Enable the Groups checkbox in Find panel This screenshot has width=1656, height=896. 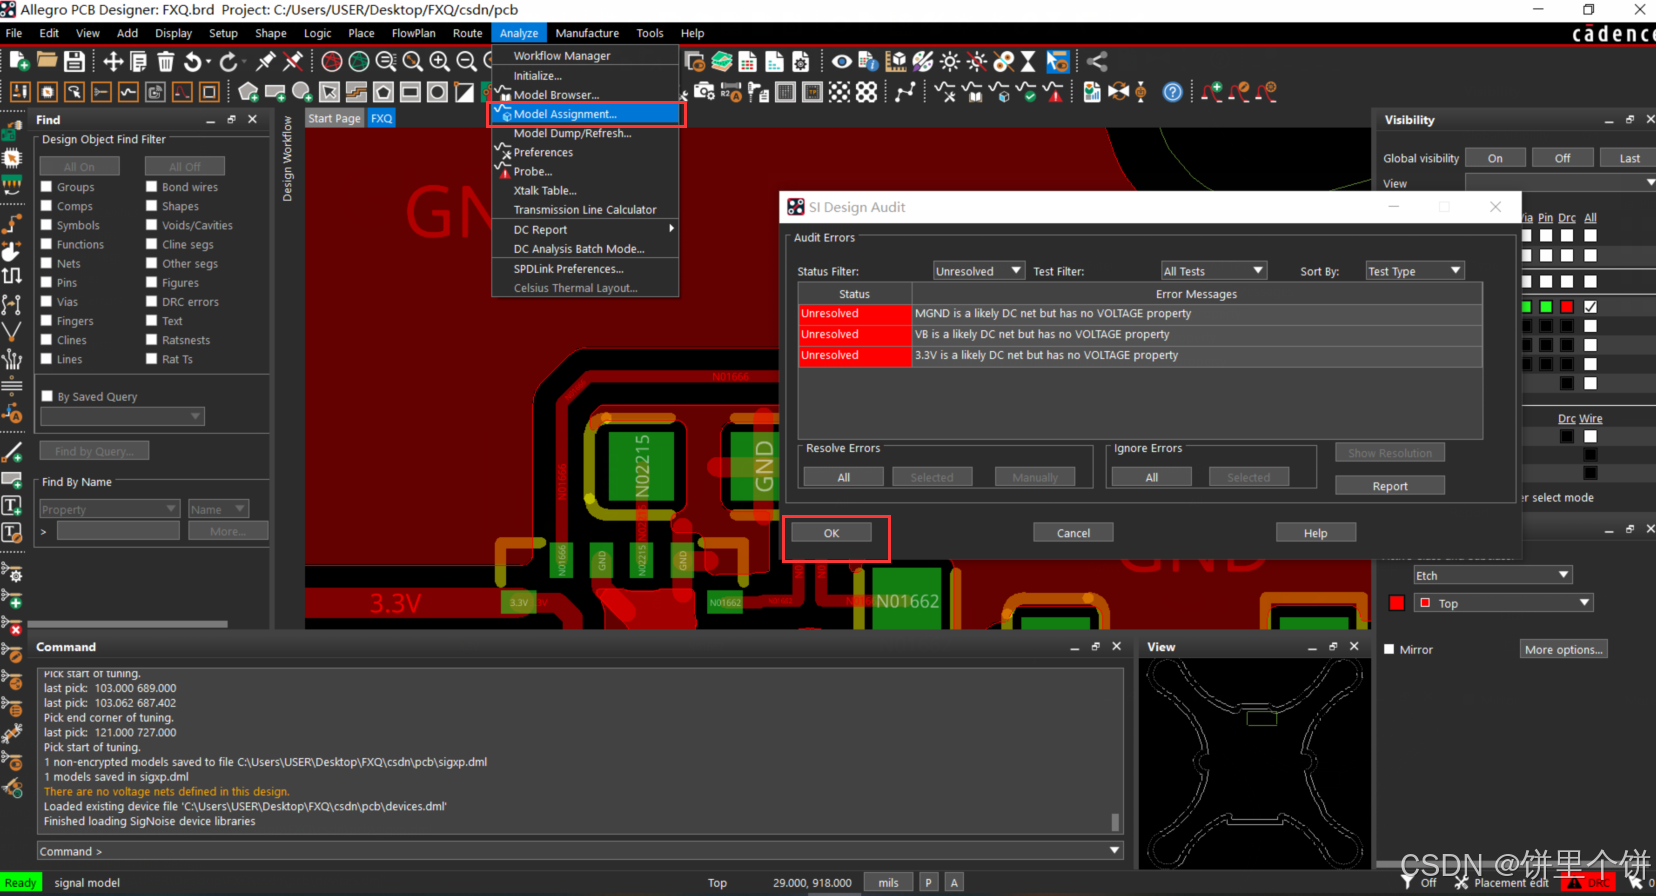click(47, 187)
